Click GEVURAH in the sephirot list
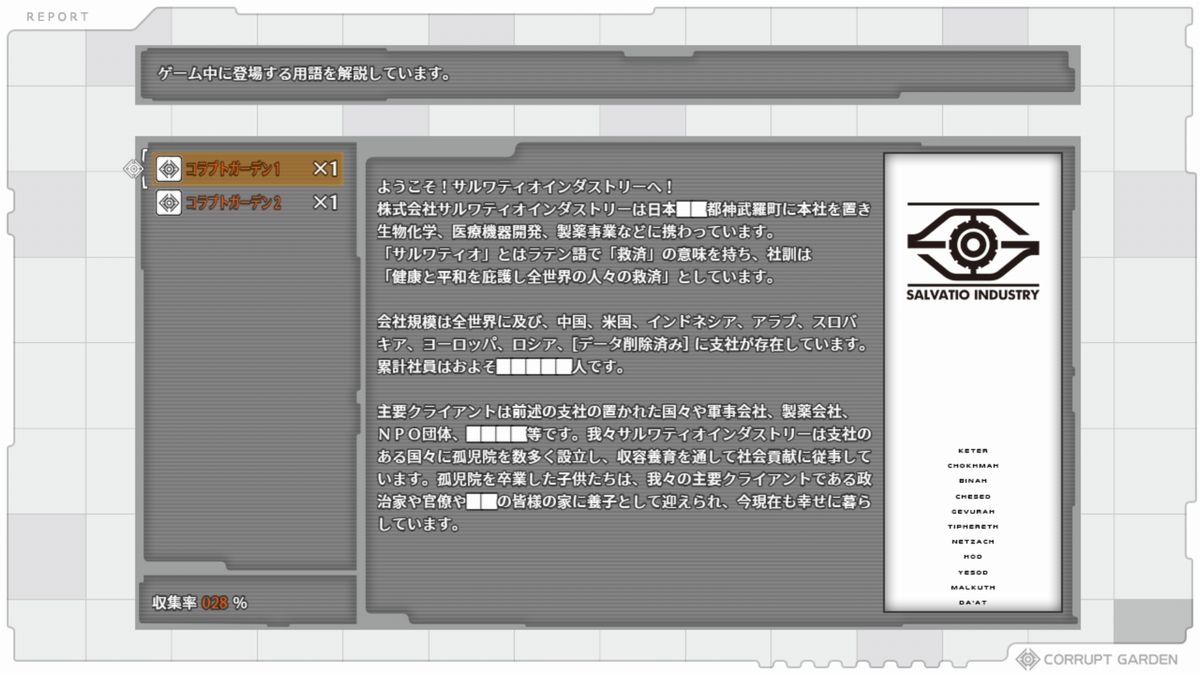This screenshot has height=675, width=1200. point(972,511)
